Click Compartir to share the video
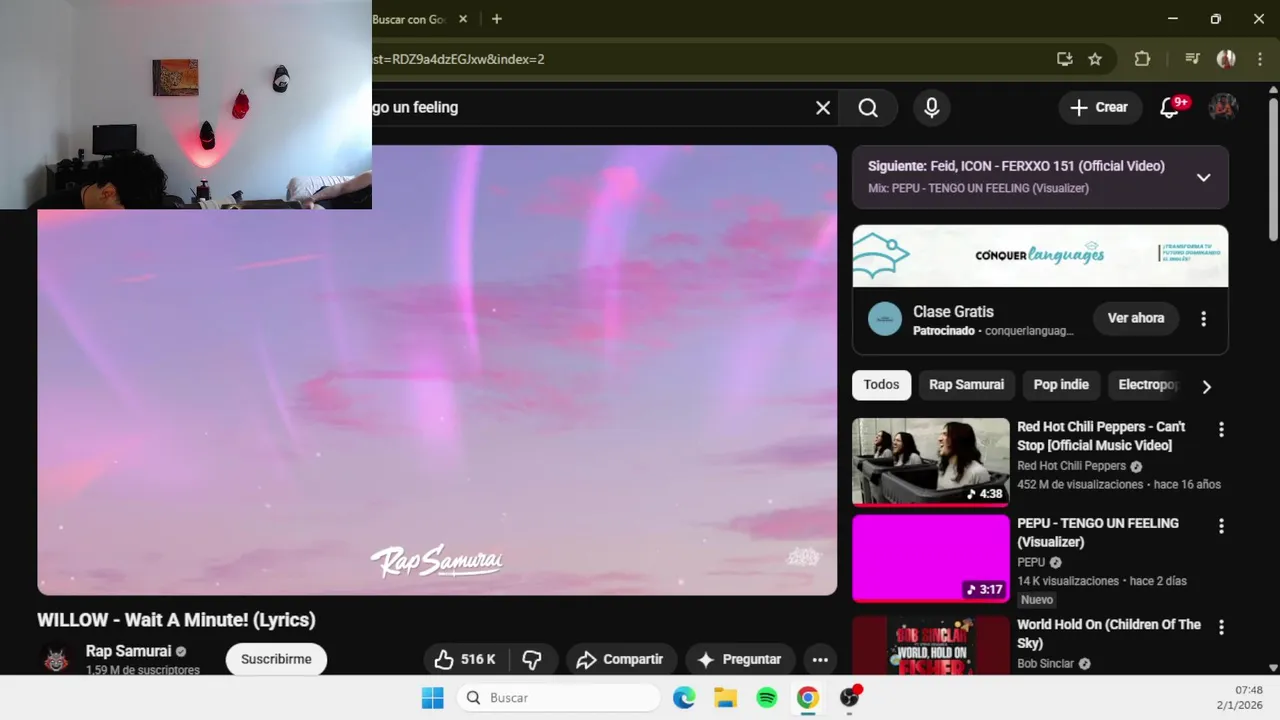Screen dimensions: 1280x720 click(x=620, y=659)
